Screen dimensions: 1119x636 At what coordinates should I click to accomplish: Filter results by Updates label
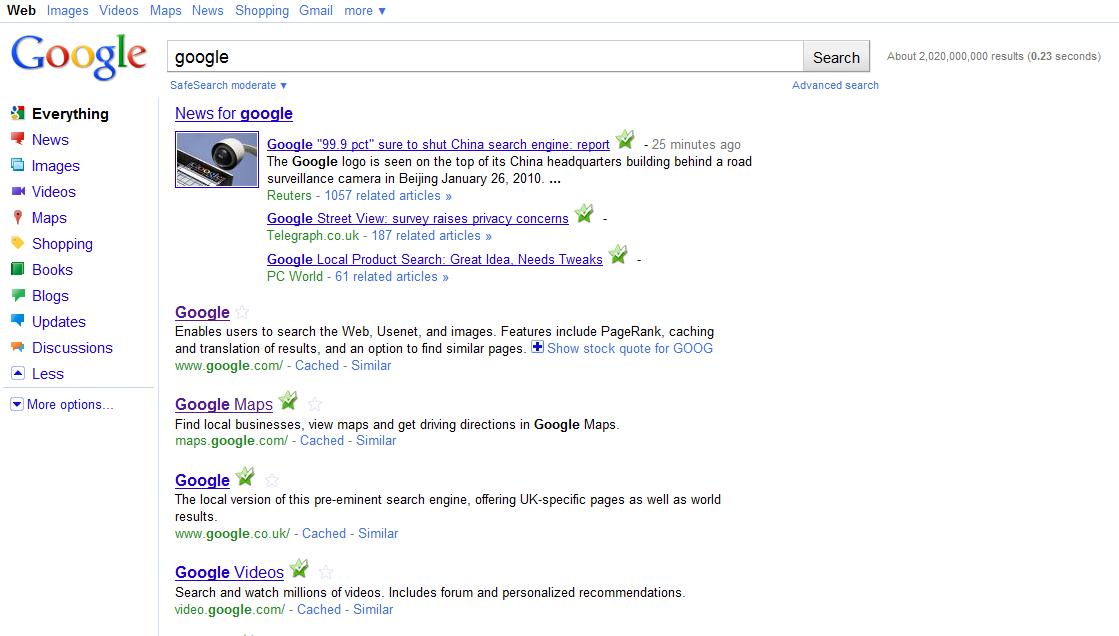tap(59, 322)
